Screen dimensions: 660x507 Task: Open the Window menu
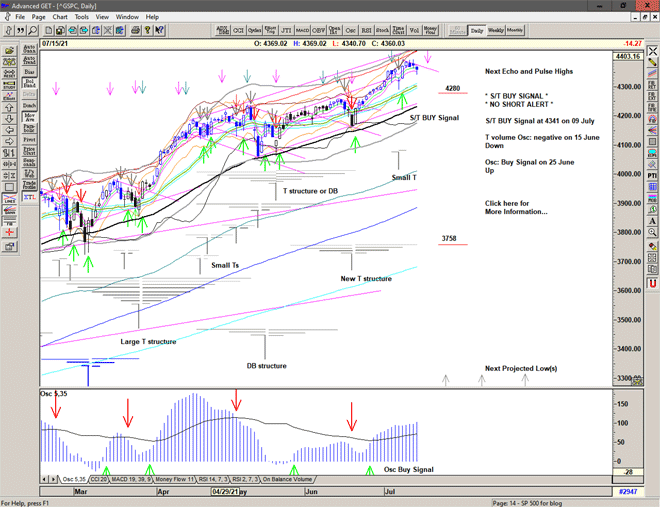coord(127,17)
